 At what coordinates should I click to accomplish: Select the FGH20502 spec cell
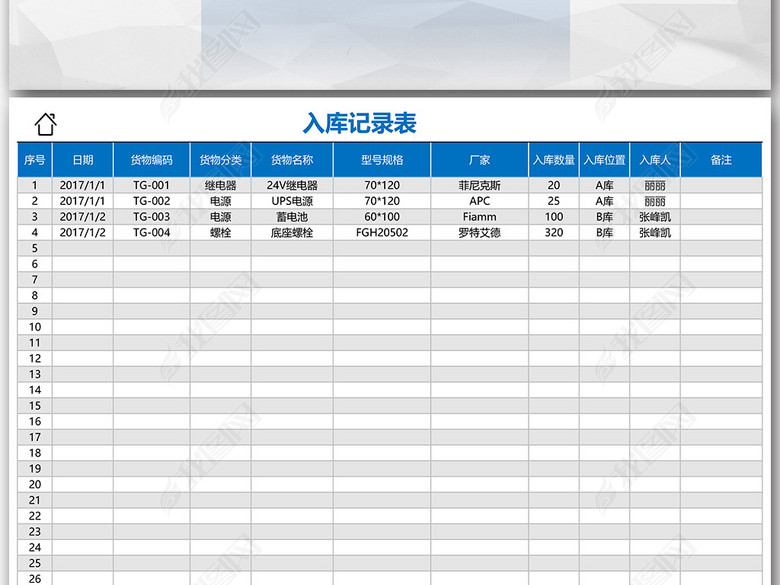[x=382, y=233]
